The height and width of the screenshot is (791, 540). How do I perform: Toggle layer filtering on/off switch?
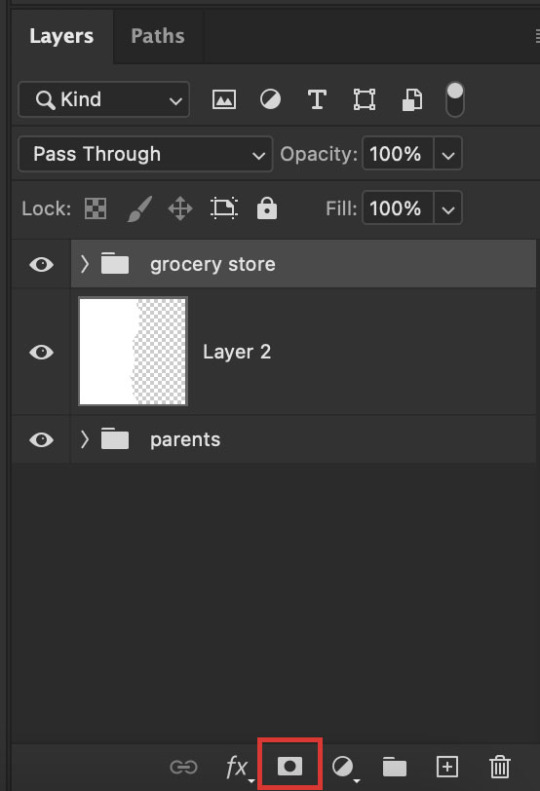point(455,99)
